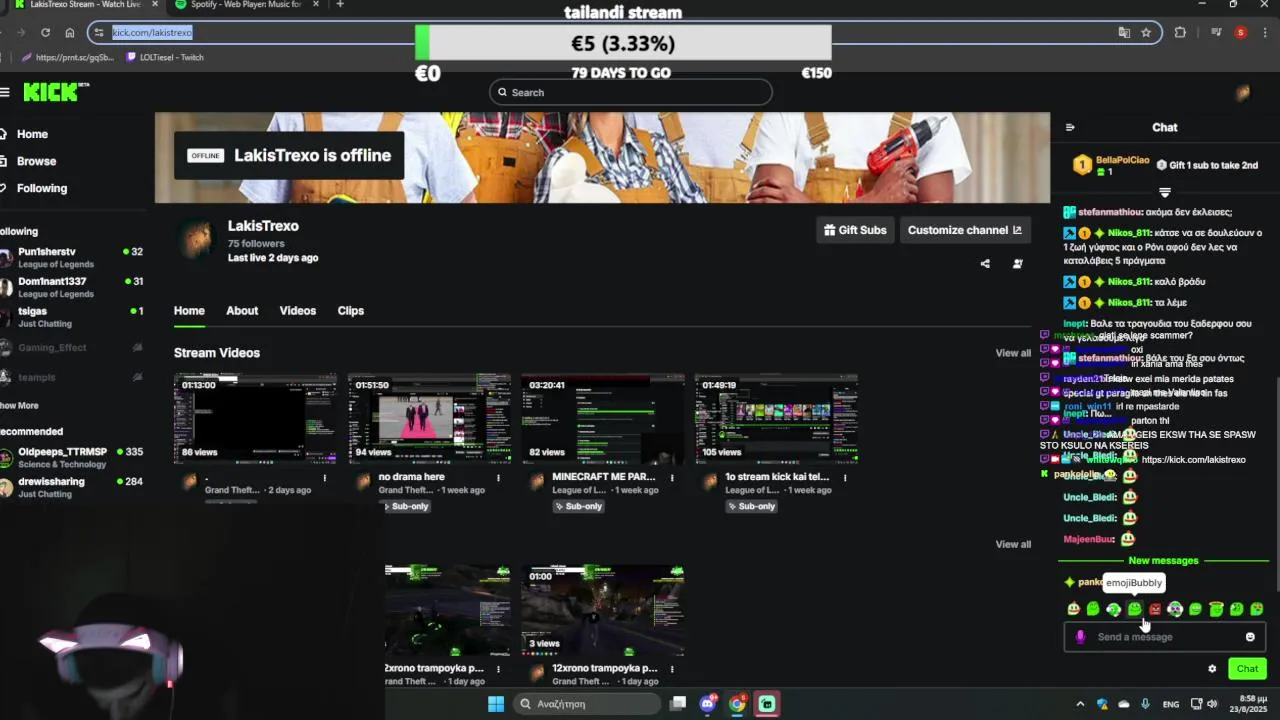Expand the Show More channels list
This screenshot has width=1280, height=720.
(x=19, y=405)
